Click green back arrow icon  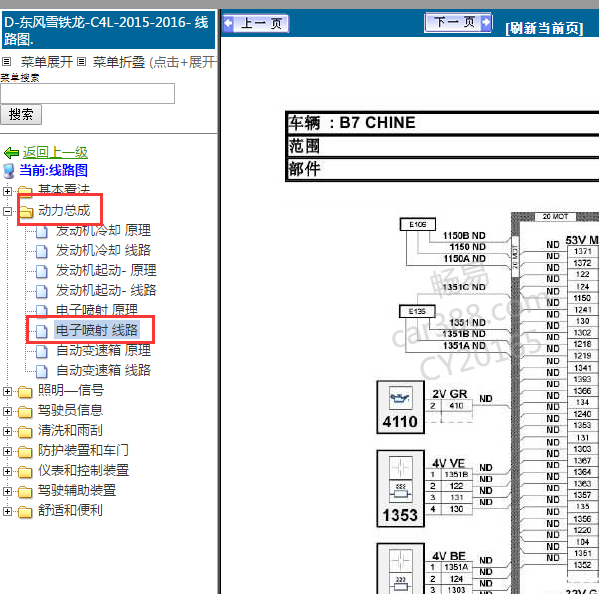(11, 153)
